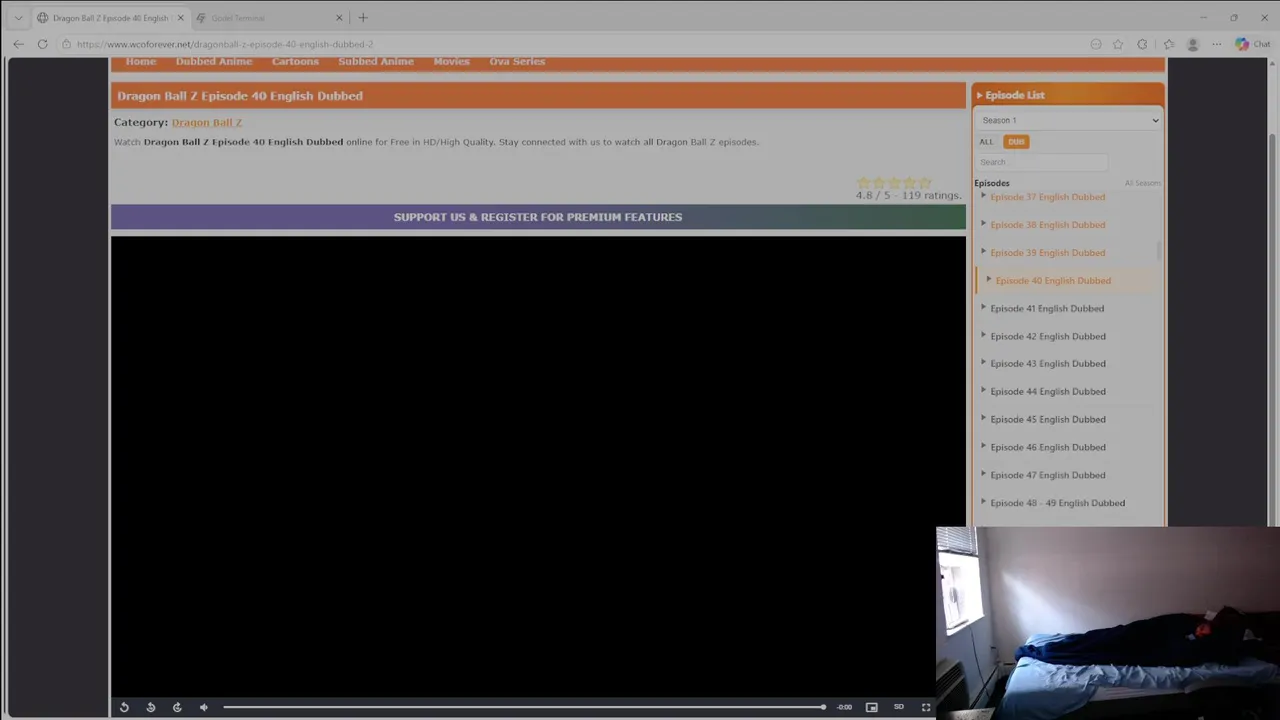Screen dimensions: 1280x720
Task: Open the favorites list icon
Action: point(1168,44)
